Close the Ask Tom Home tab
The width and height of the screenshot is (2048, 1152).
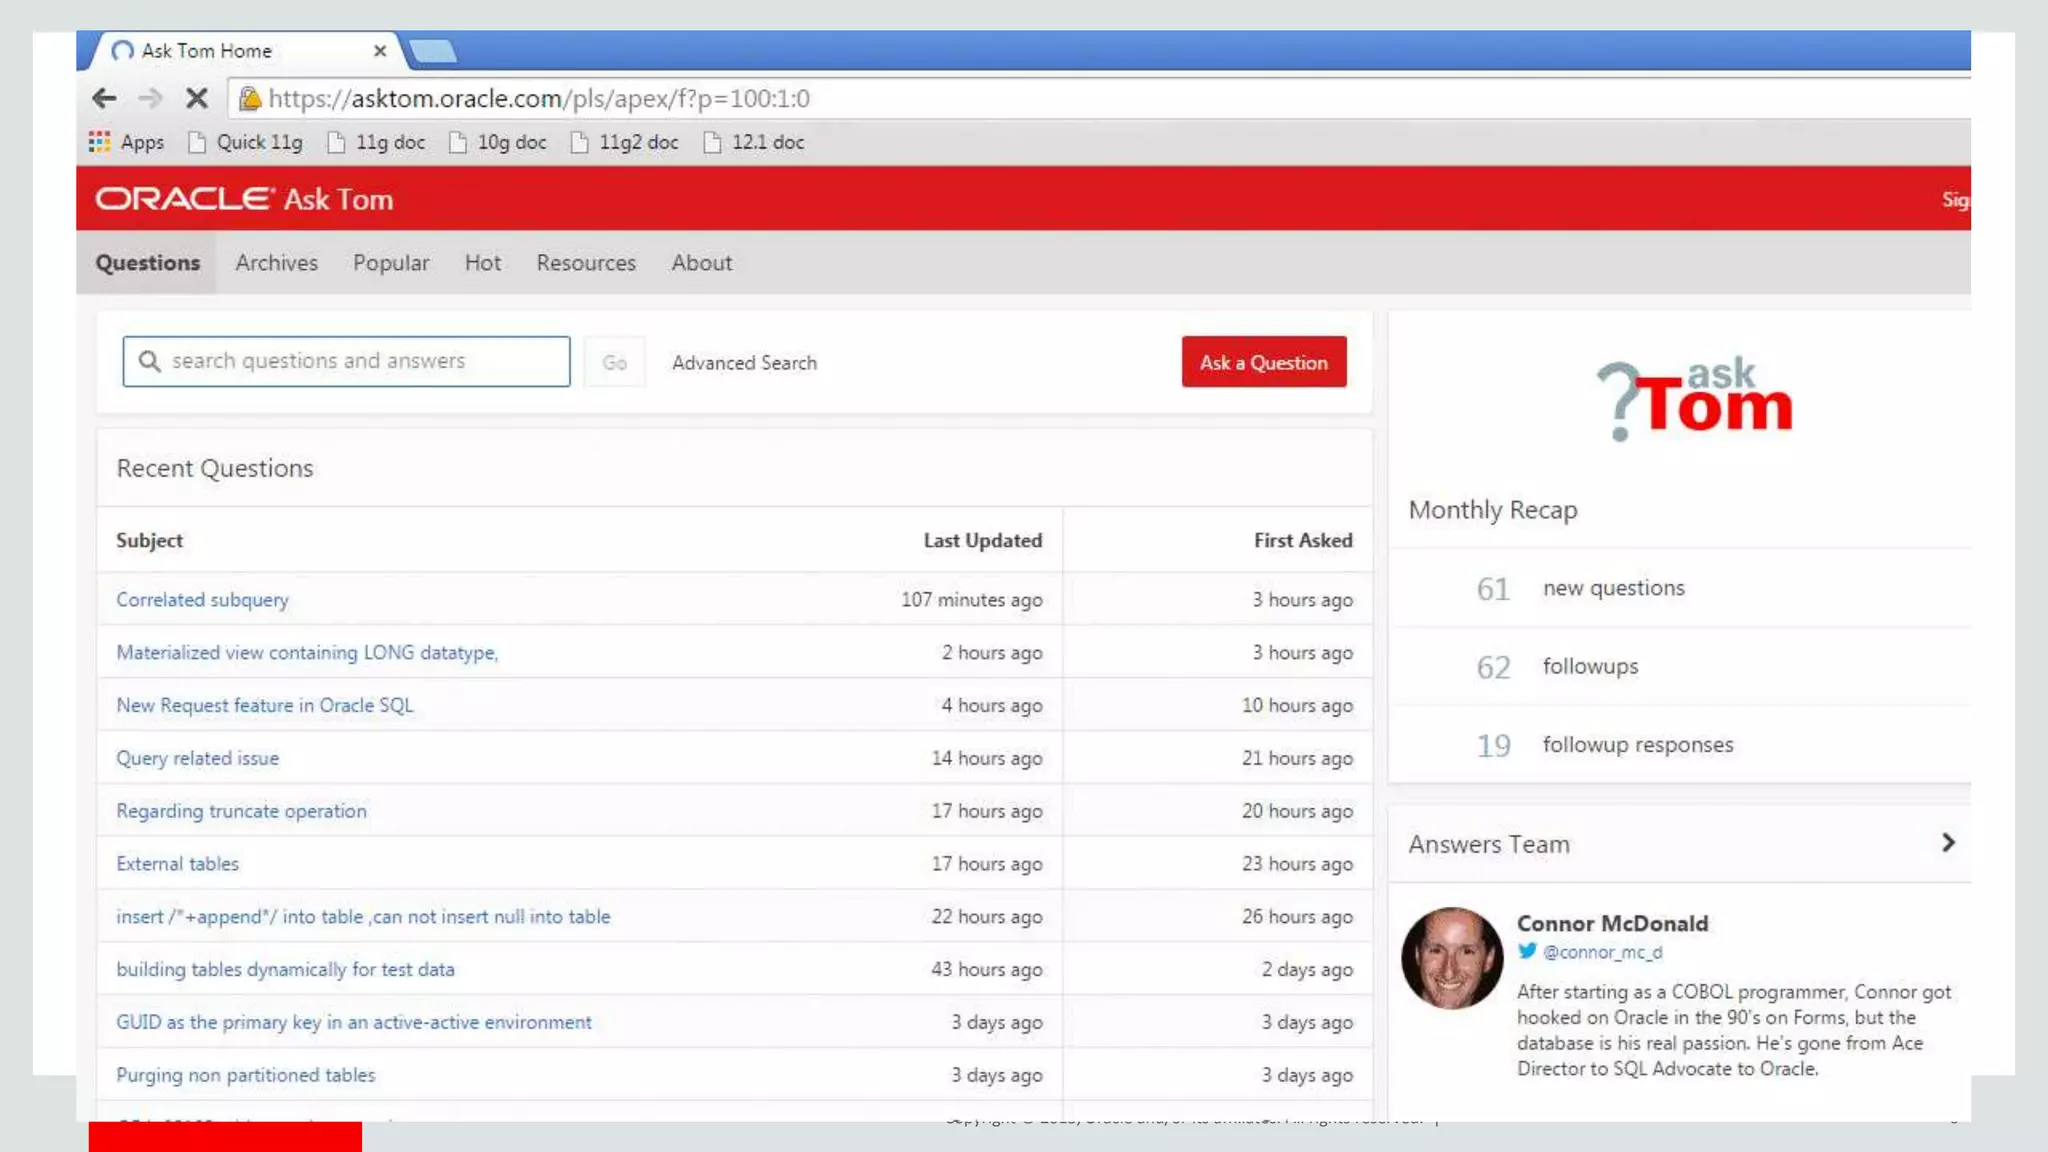(x=380, y=51)
